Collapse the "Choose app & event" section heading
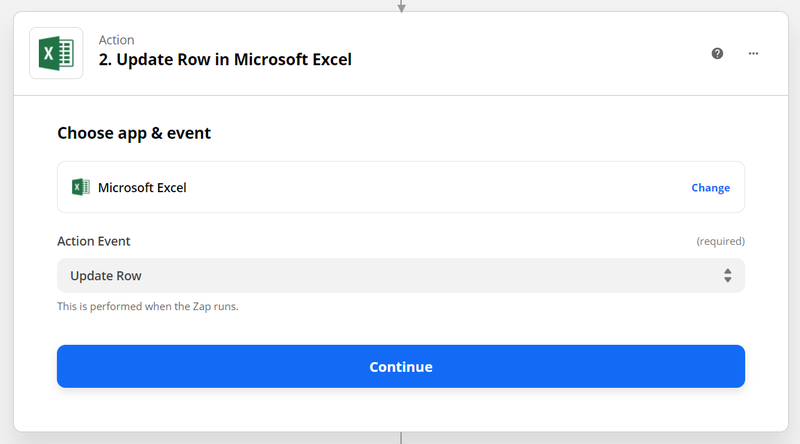 [134, 133]
